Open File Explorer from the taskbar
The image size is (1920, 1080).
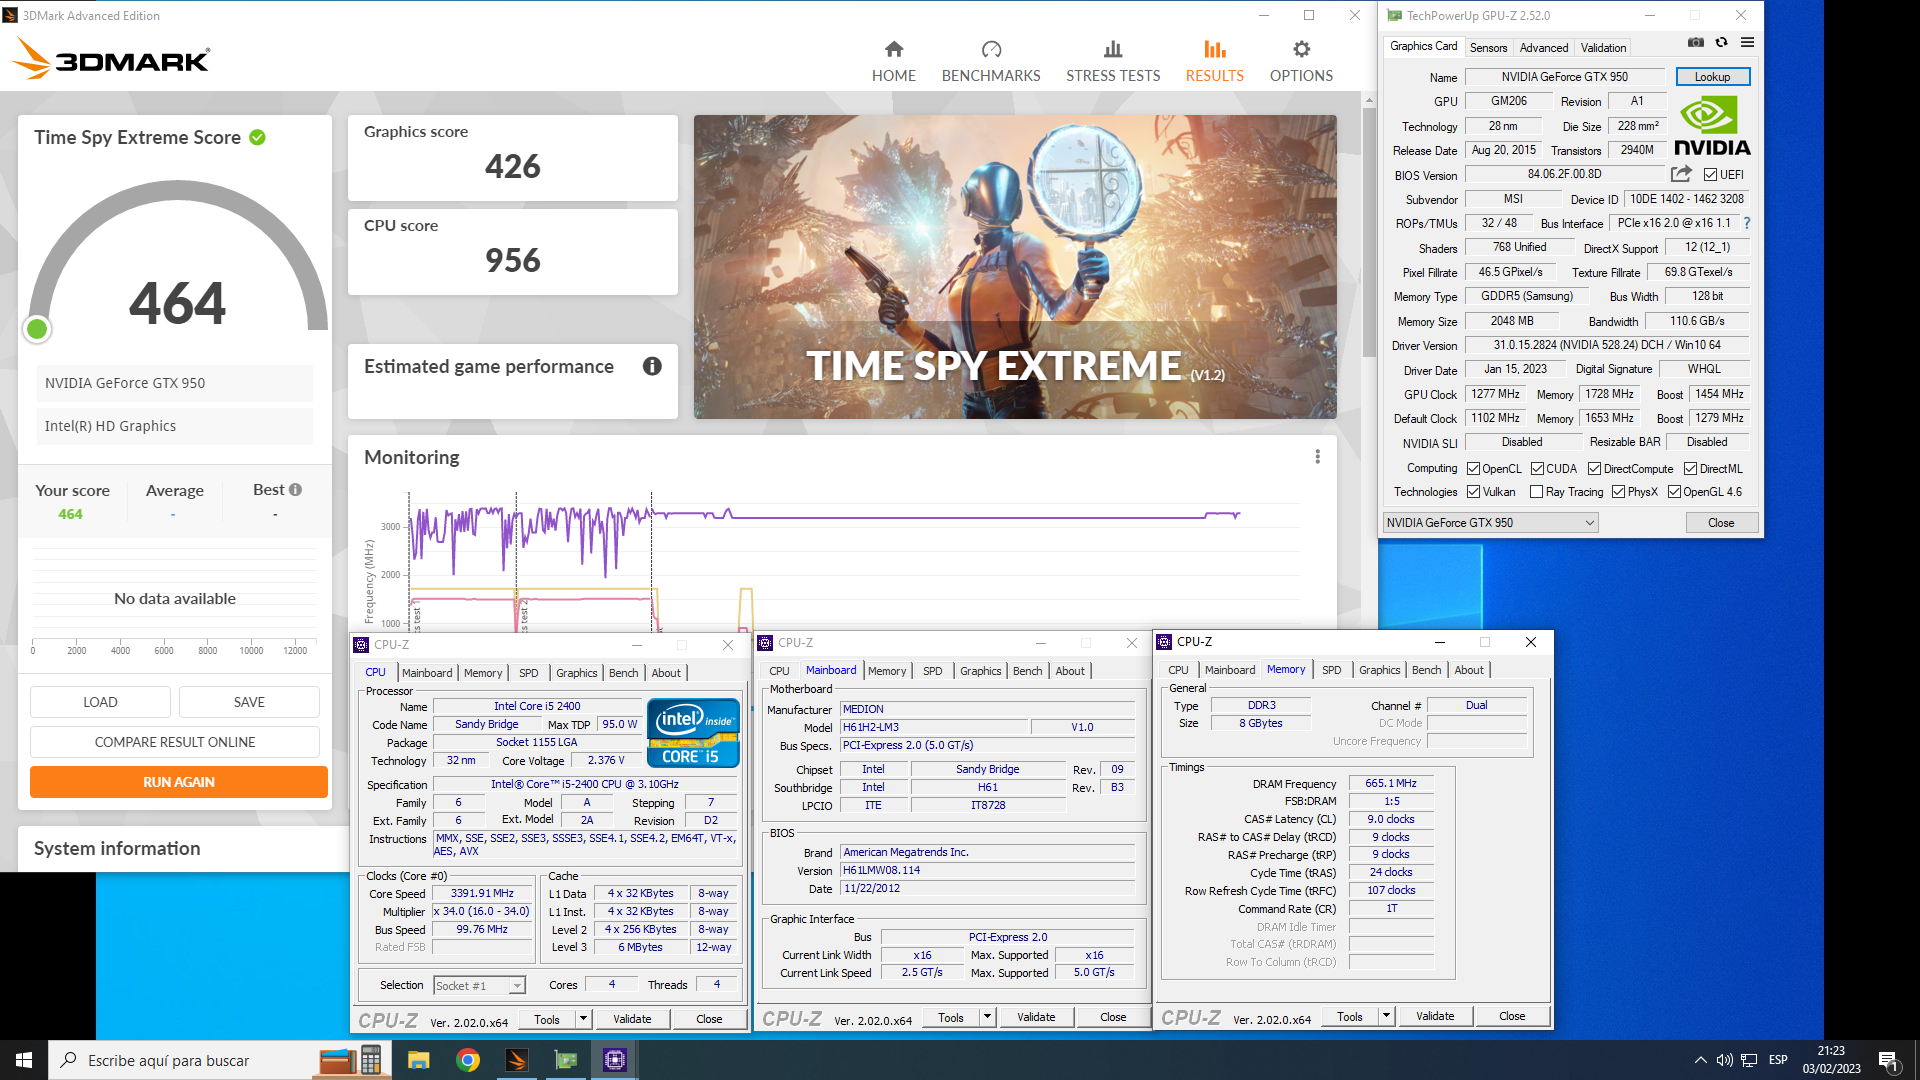coord(418,1060)
